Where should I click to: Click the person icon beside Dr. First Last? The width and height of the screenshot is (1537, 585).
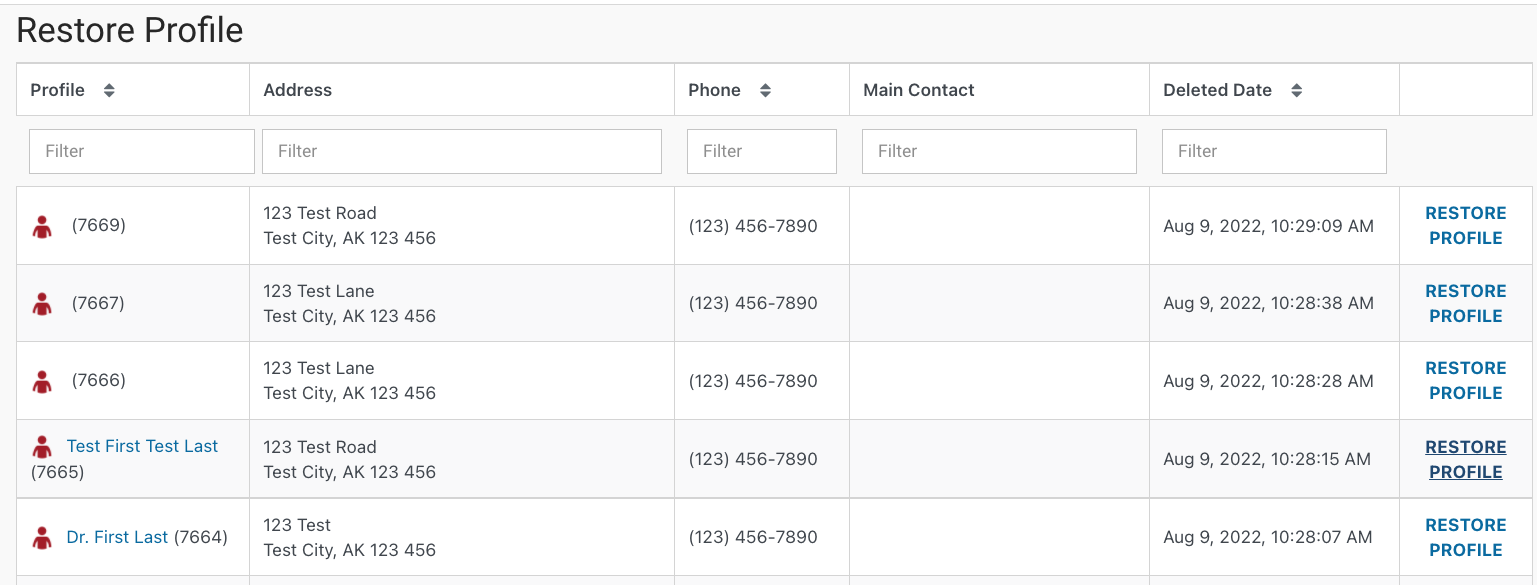pyautogui.click(x=42, y=538)
